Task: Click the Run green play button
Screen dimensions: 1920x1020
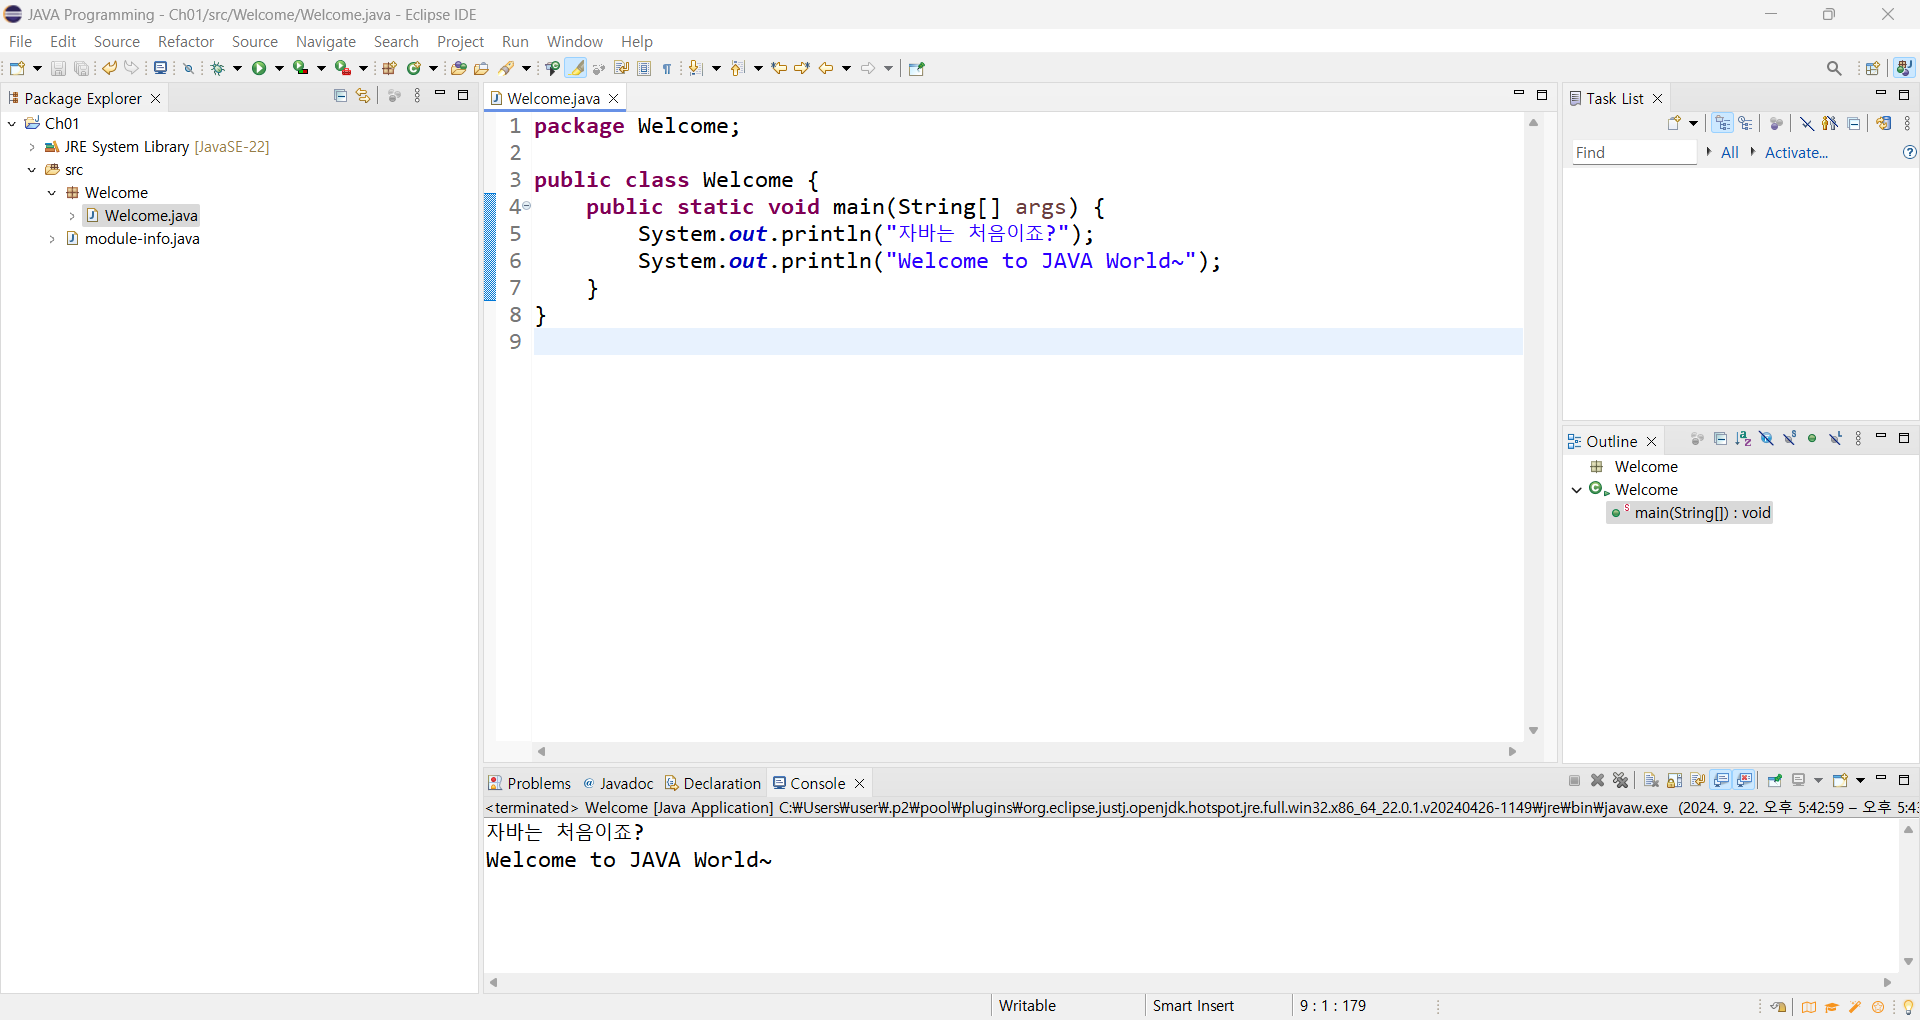Action: [x=259, y=68]
